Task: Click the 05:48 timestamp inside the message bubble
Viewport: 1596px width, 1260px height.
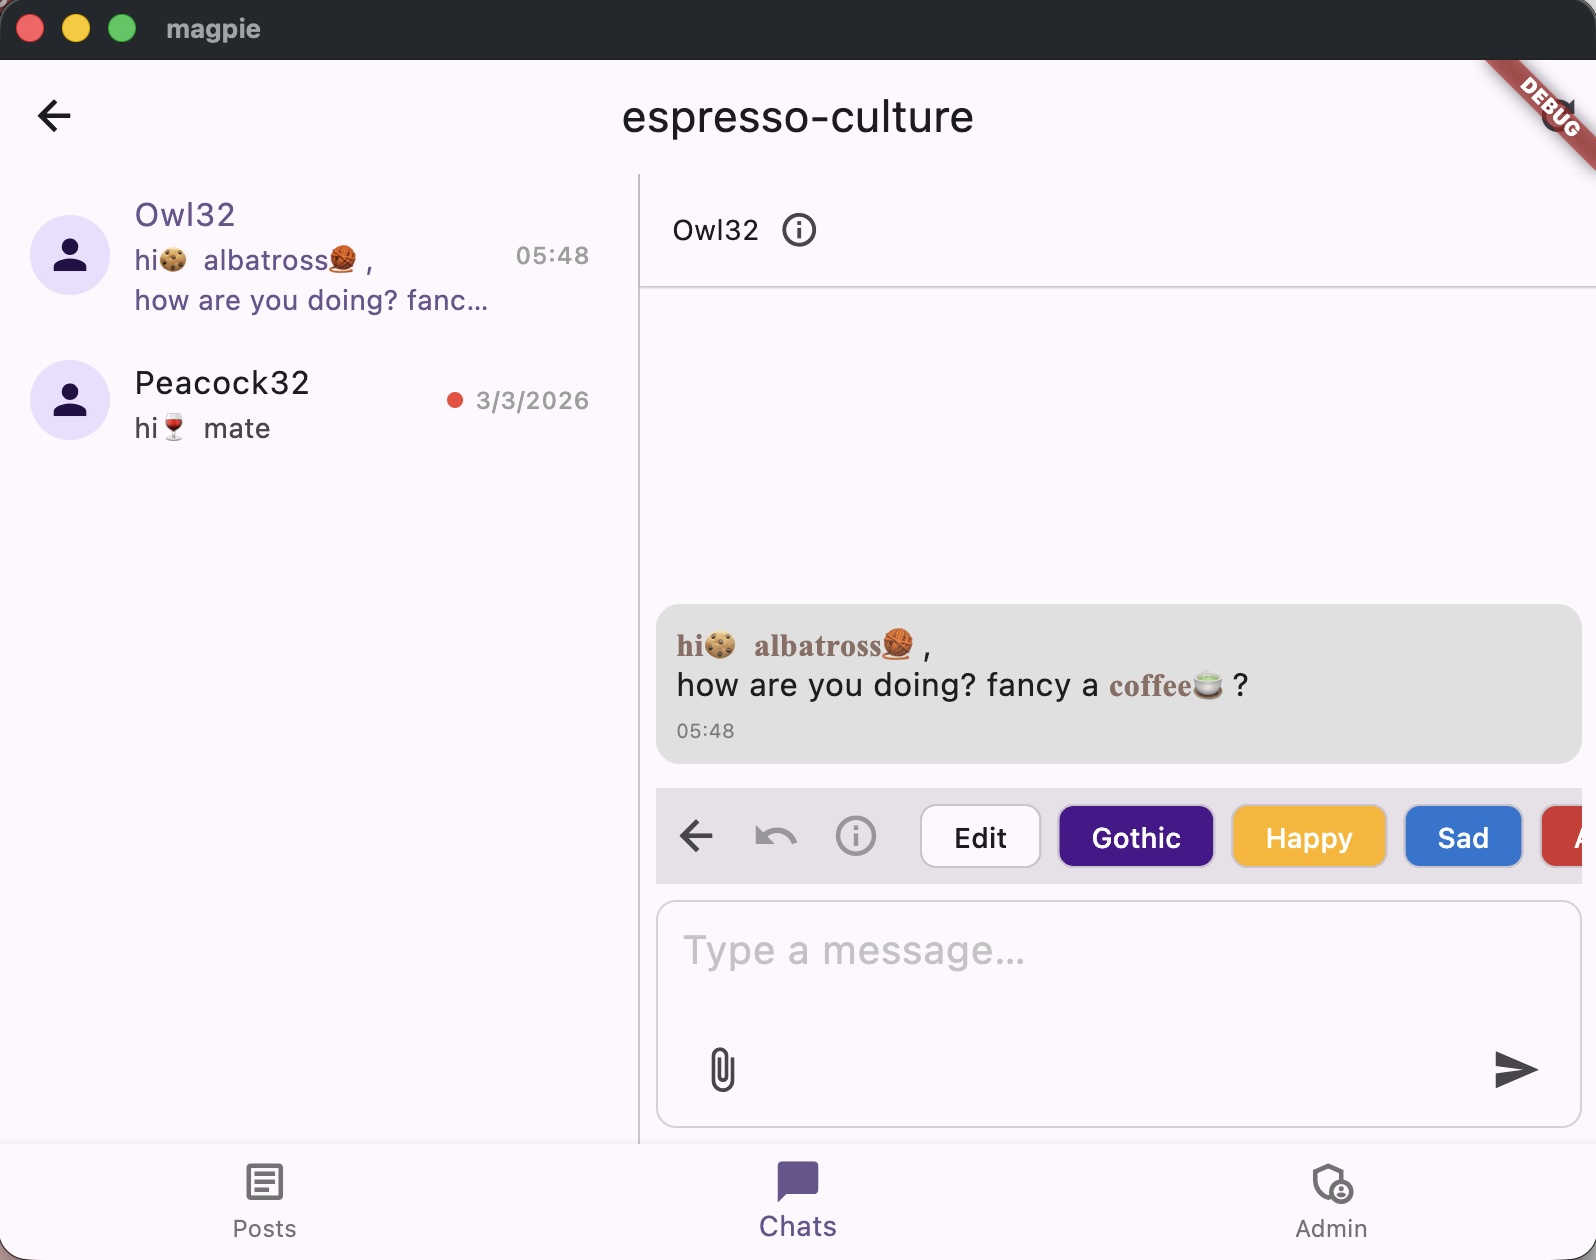Action: 706,731
